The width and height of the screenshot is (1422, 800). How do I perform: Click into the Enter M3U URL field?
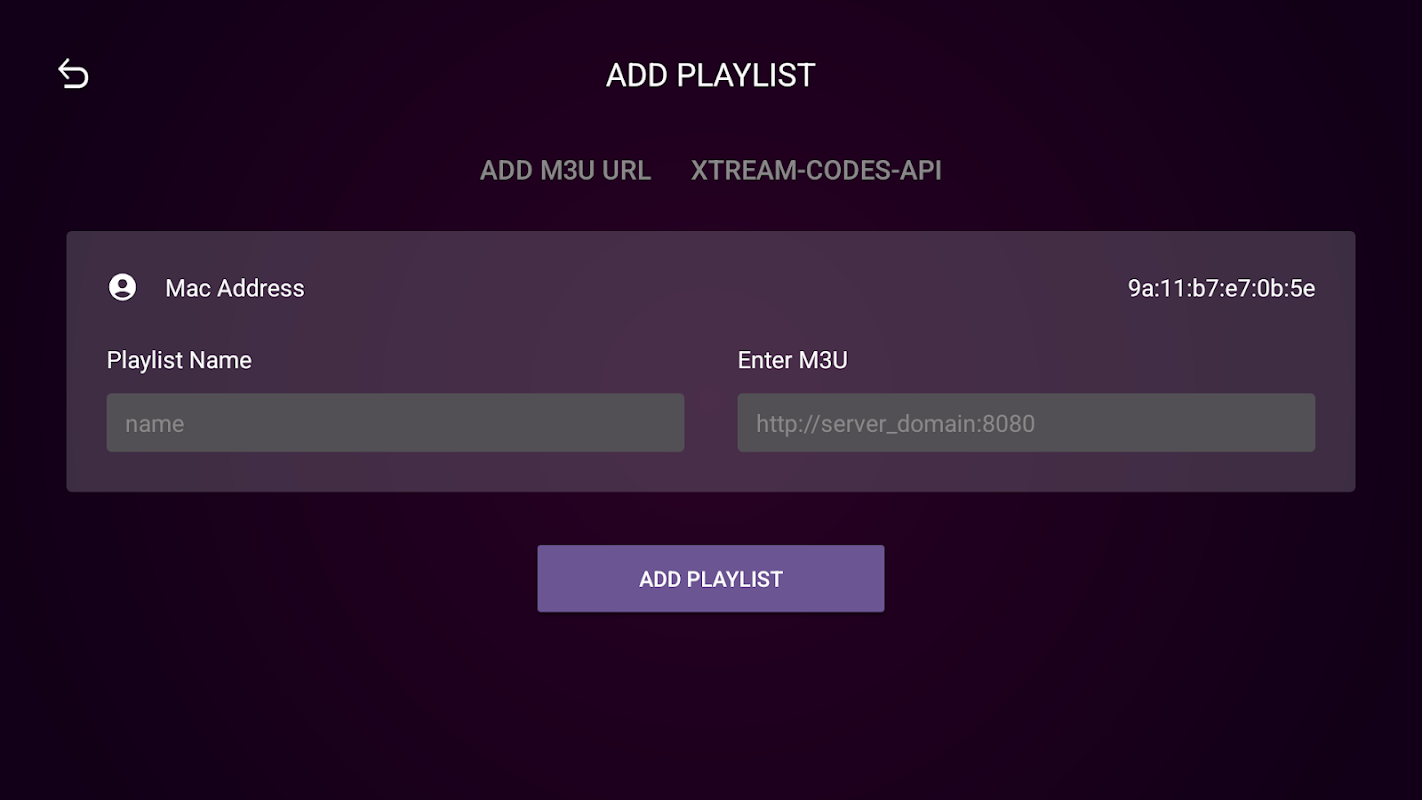tap(1026, 423)
